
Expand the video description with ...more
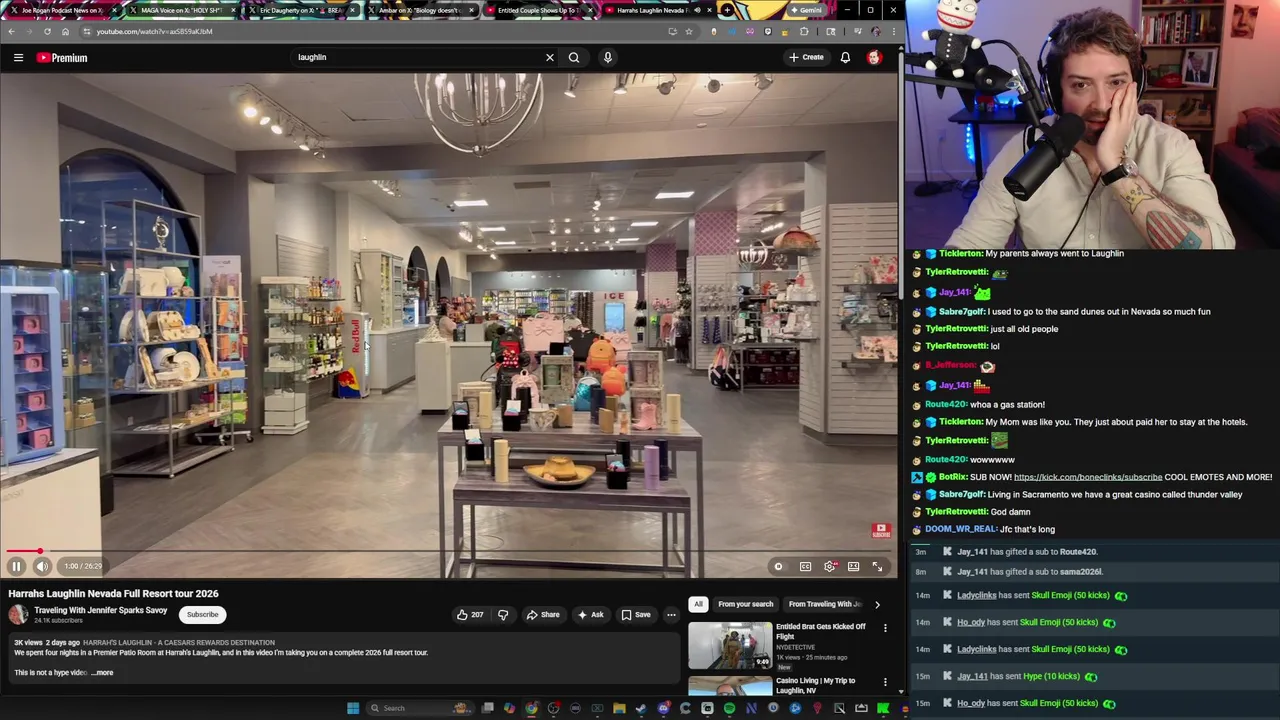(x=104, y=673)
